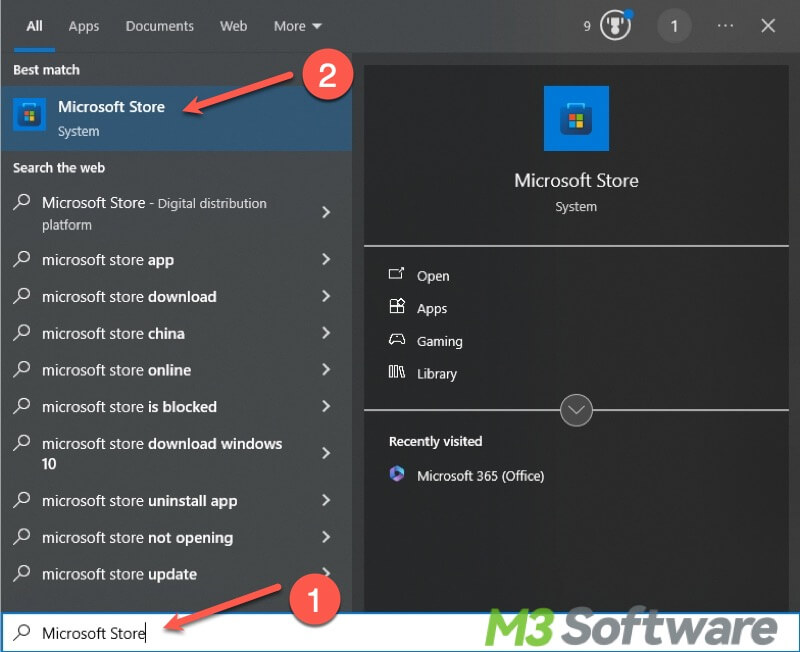Open web result Microsoft Store - Digital distribution platform
Viewport: 800px width, 652px height.
(x=154, y=213)
